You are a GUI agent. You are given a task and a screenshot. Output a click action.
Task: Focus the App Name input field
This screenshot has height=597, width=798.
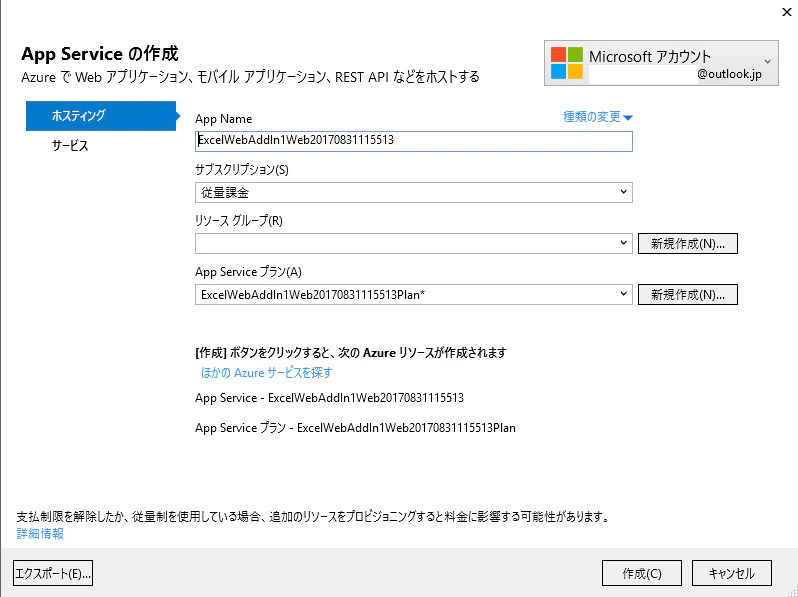point(414,141)
